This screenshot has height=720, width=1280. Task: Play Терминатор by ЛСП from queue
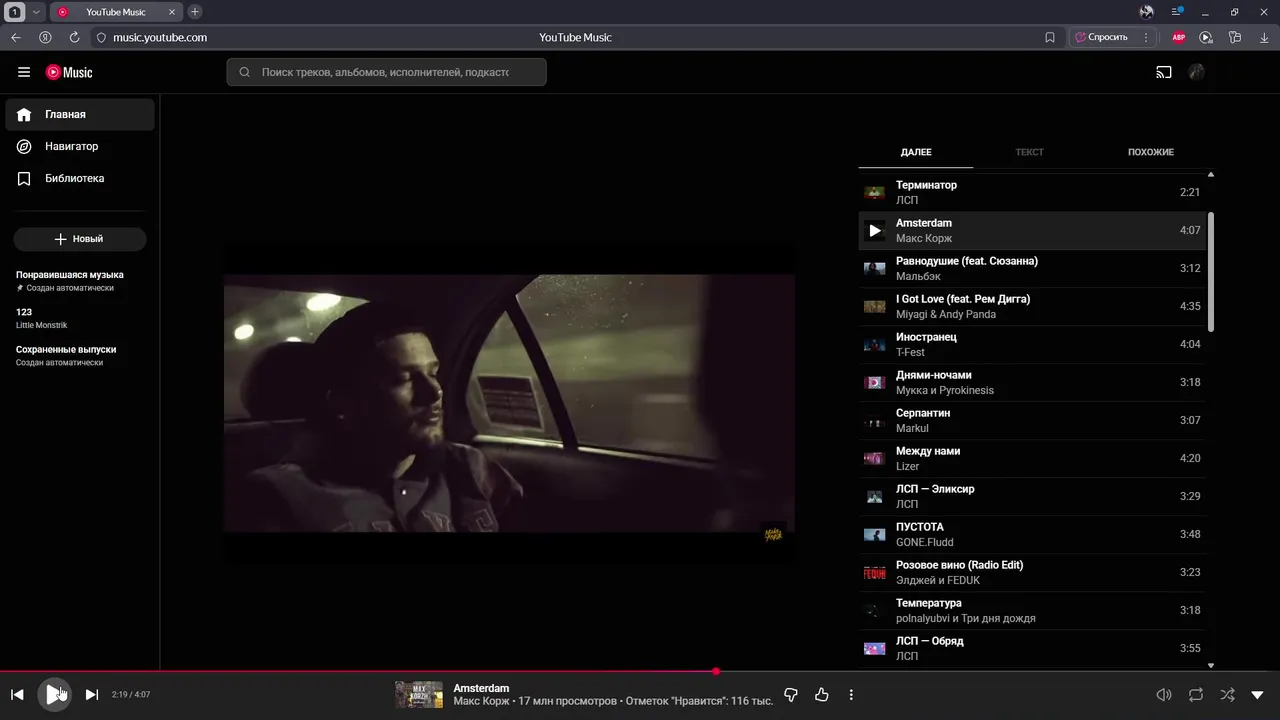1033,192
